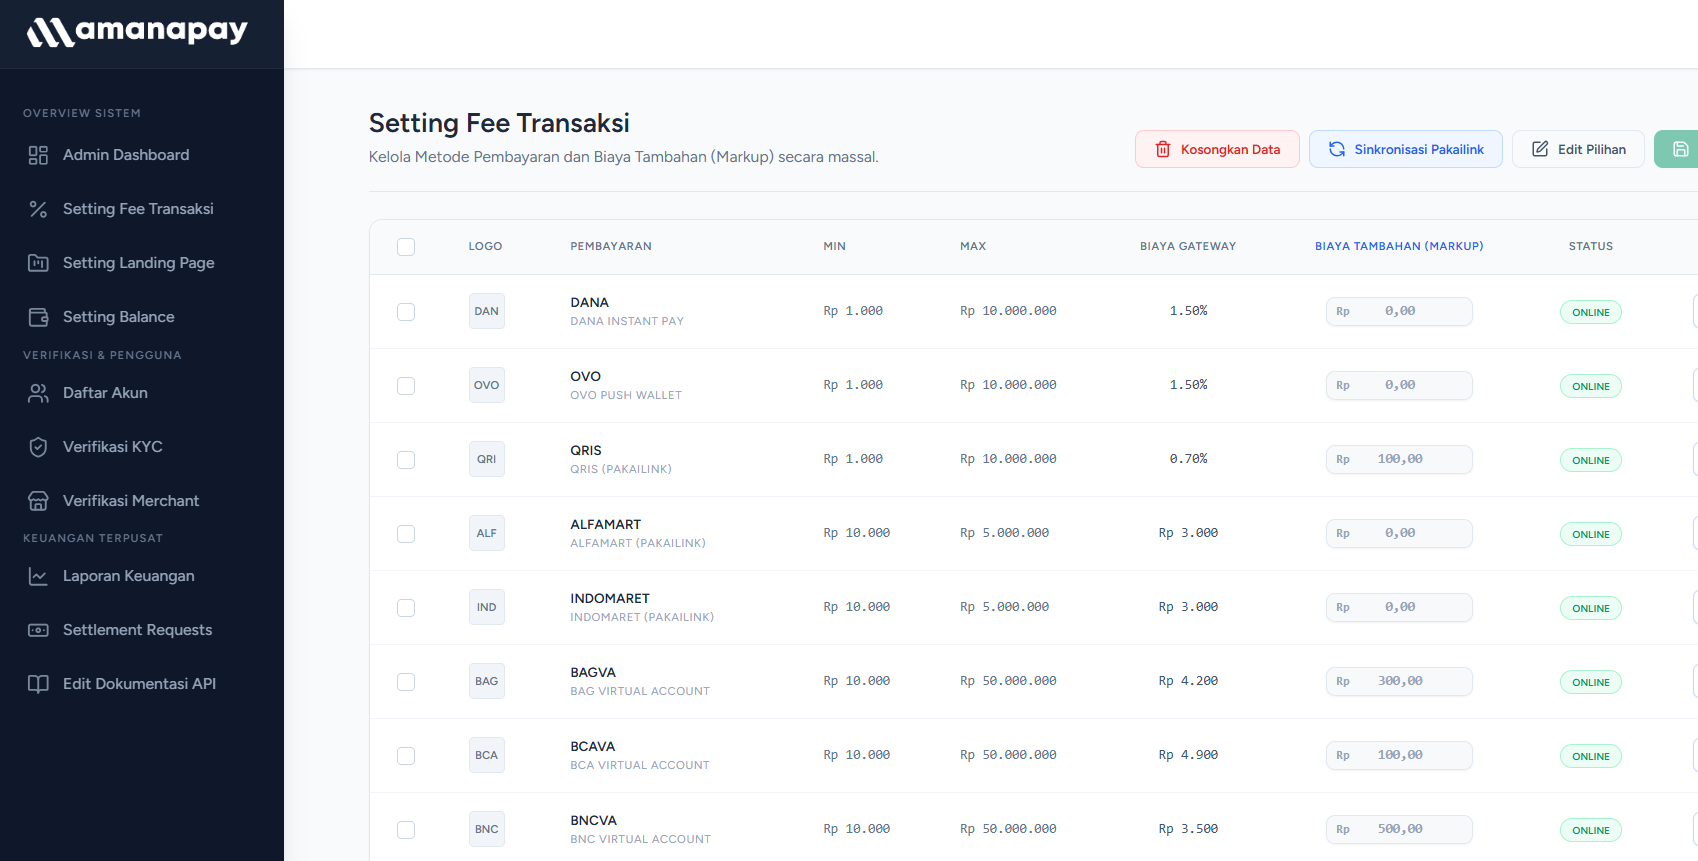The width and height of the screenshot is (1698, 861).
Task: Go to Setting Landing Page
Action: coord(141,263)
